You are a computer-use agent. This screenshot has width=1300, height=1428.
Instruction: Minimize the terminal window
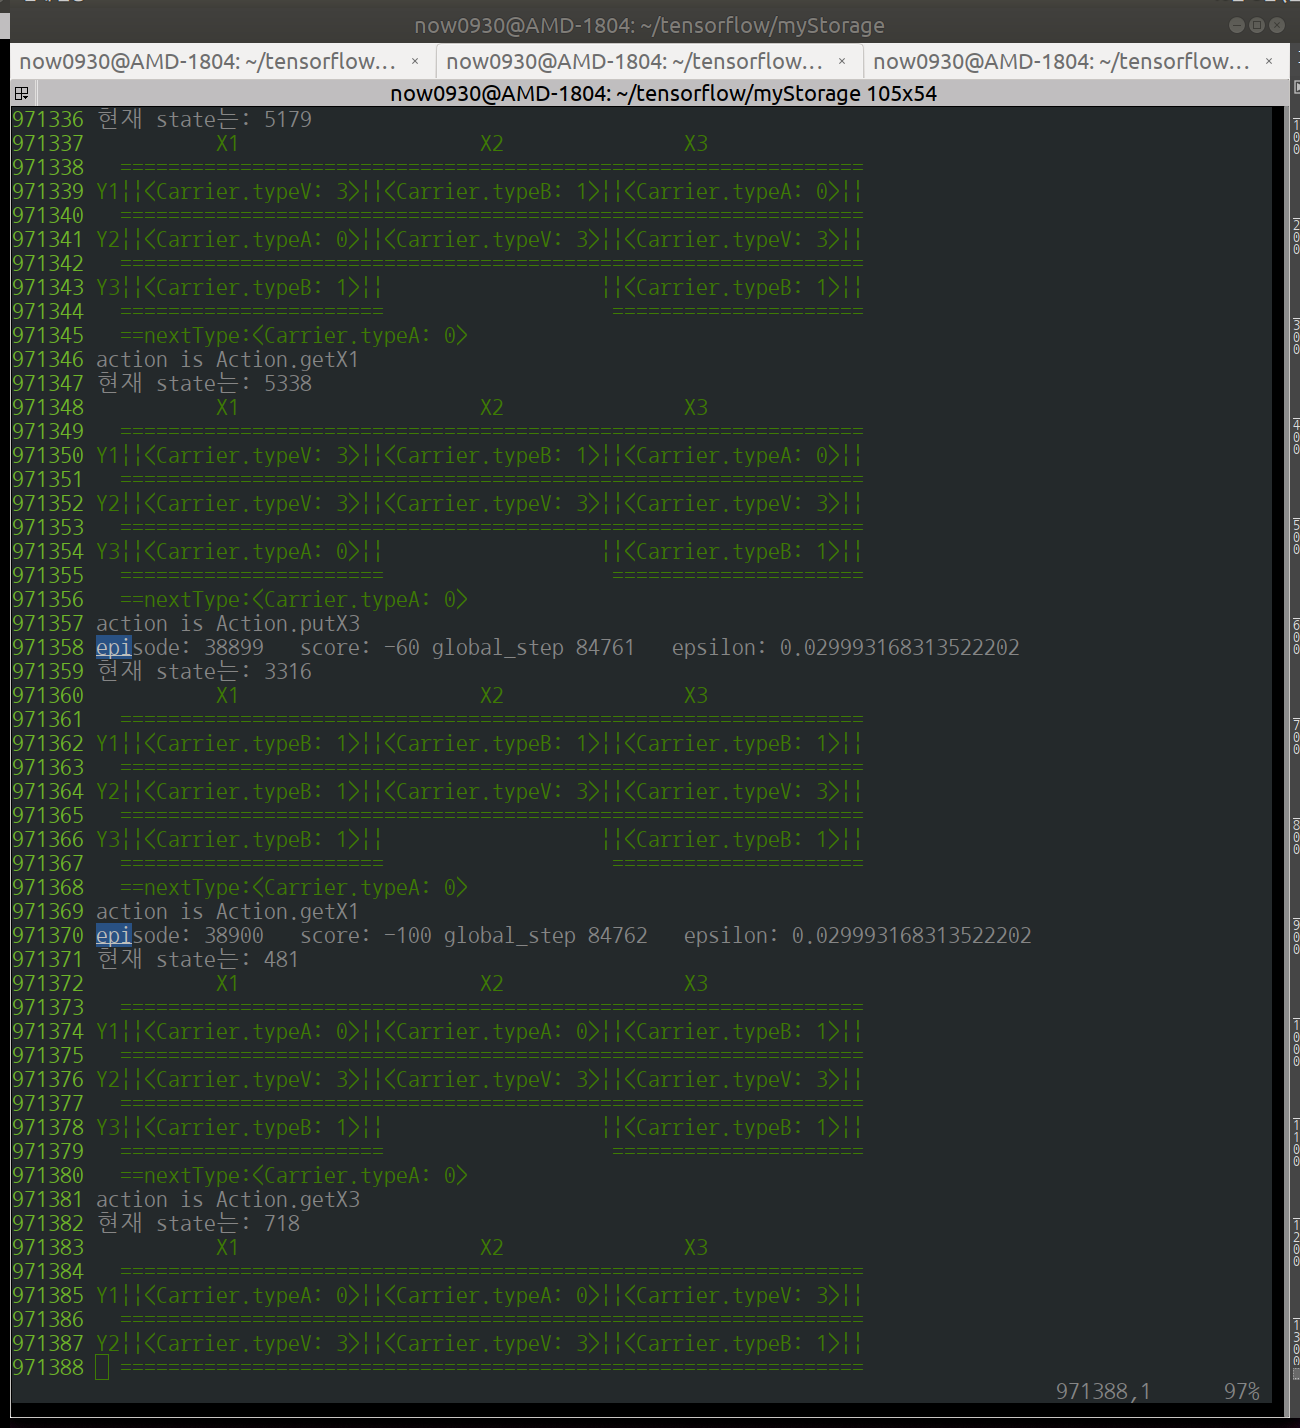tap(1237, 25)
